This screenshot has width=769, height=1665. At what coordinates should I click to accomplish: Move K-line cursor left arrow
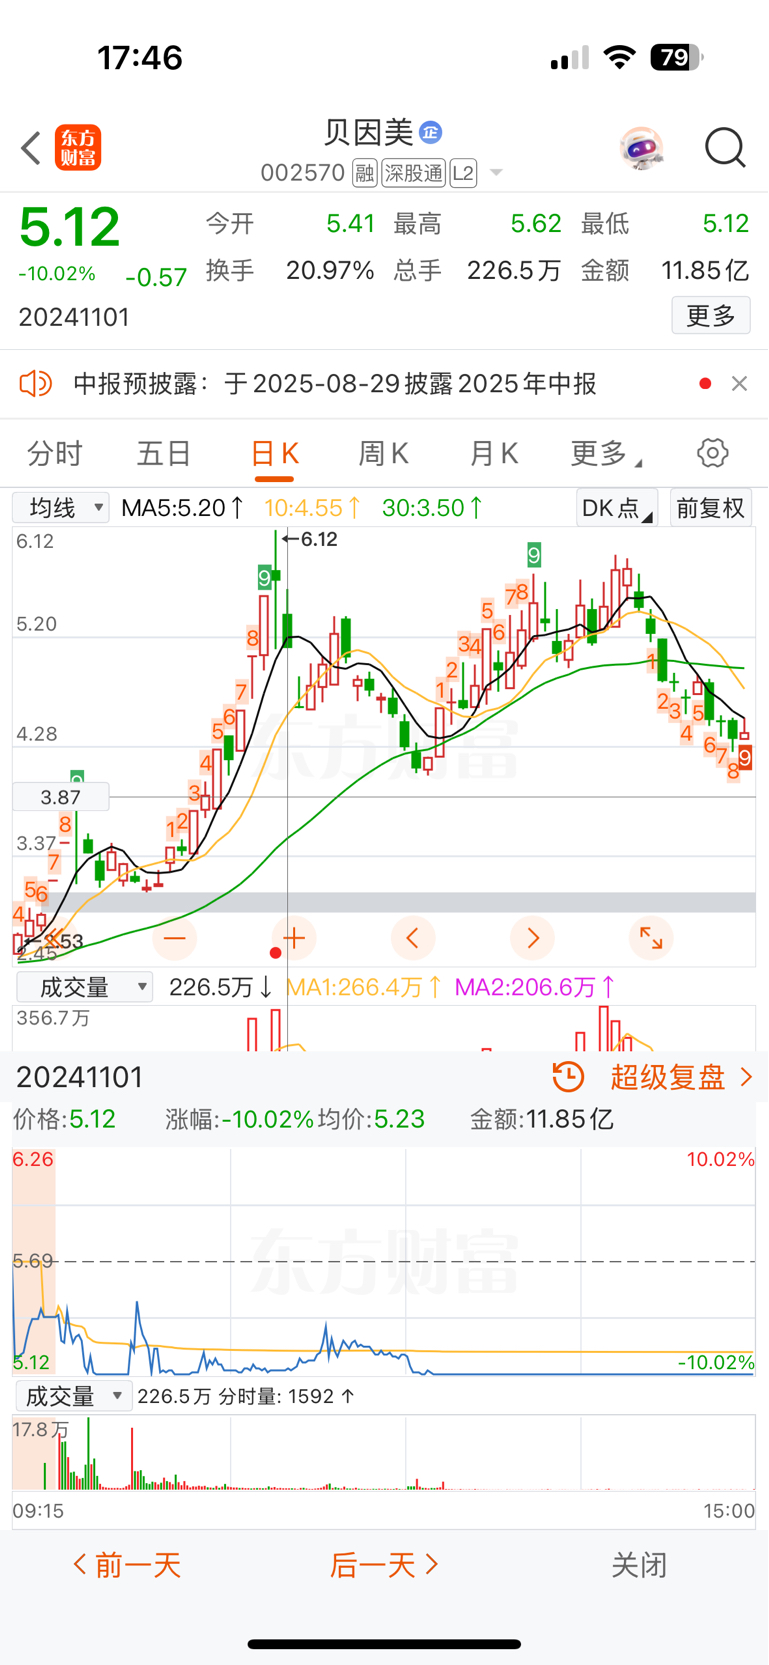click(x=413, y=938)
